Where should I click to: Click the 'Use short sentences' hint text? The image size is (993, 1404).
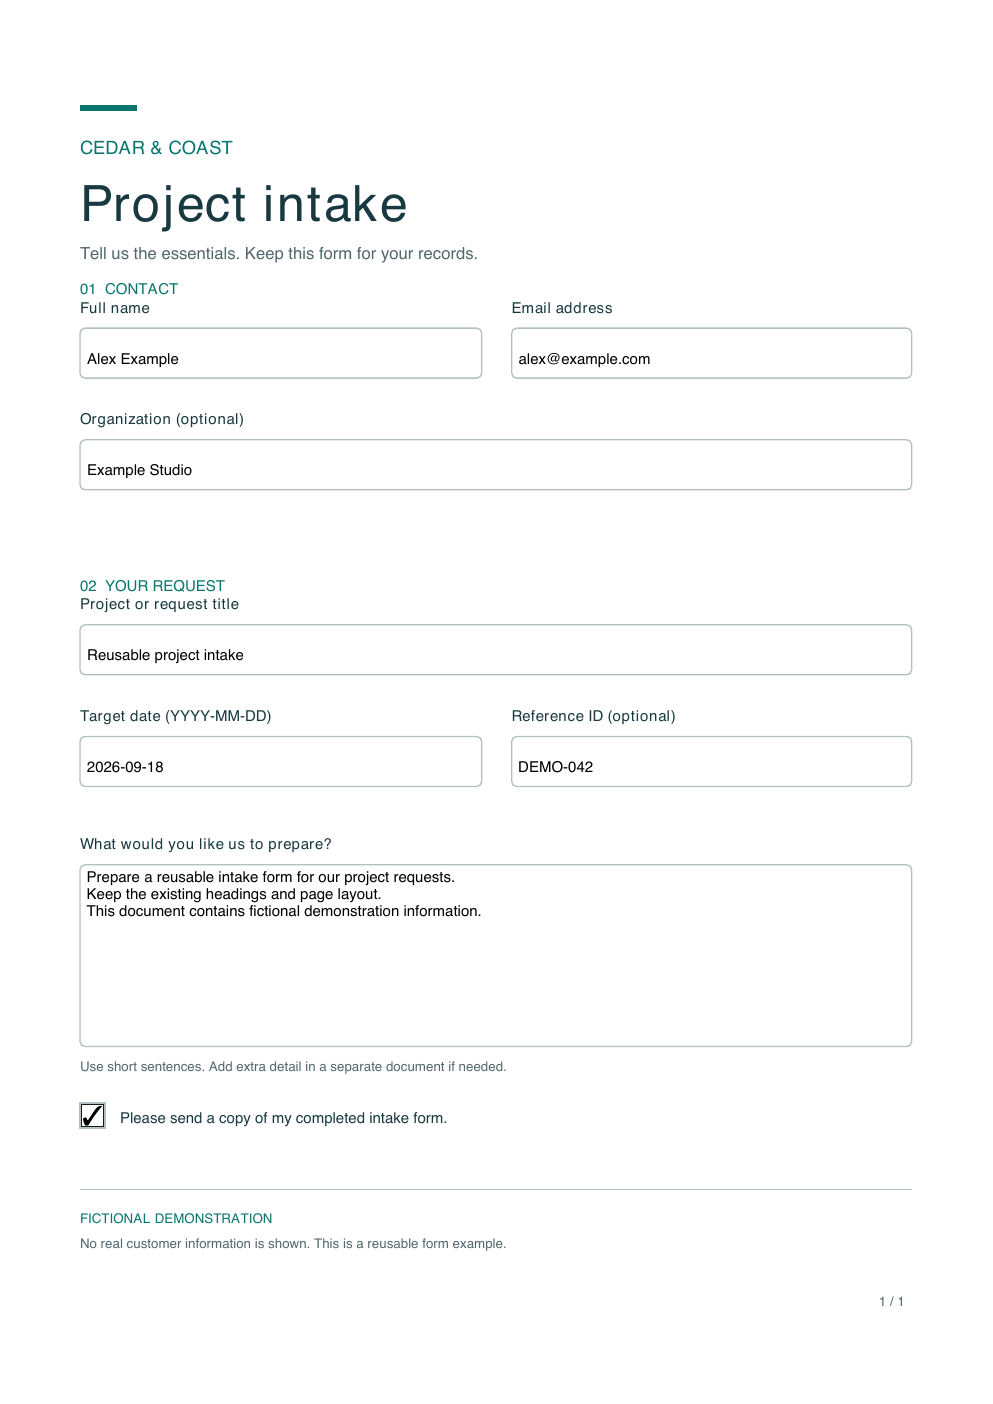tap(293, 1067)
